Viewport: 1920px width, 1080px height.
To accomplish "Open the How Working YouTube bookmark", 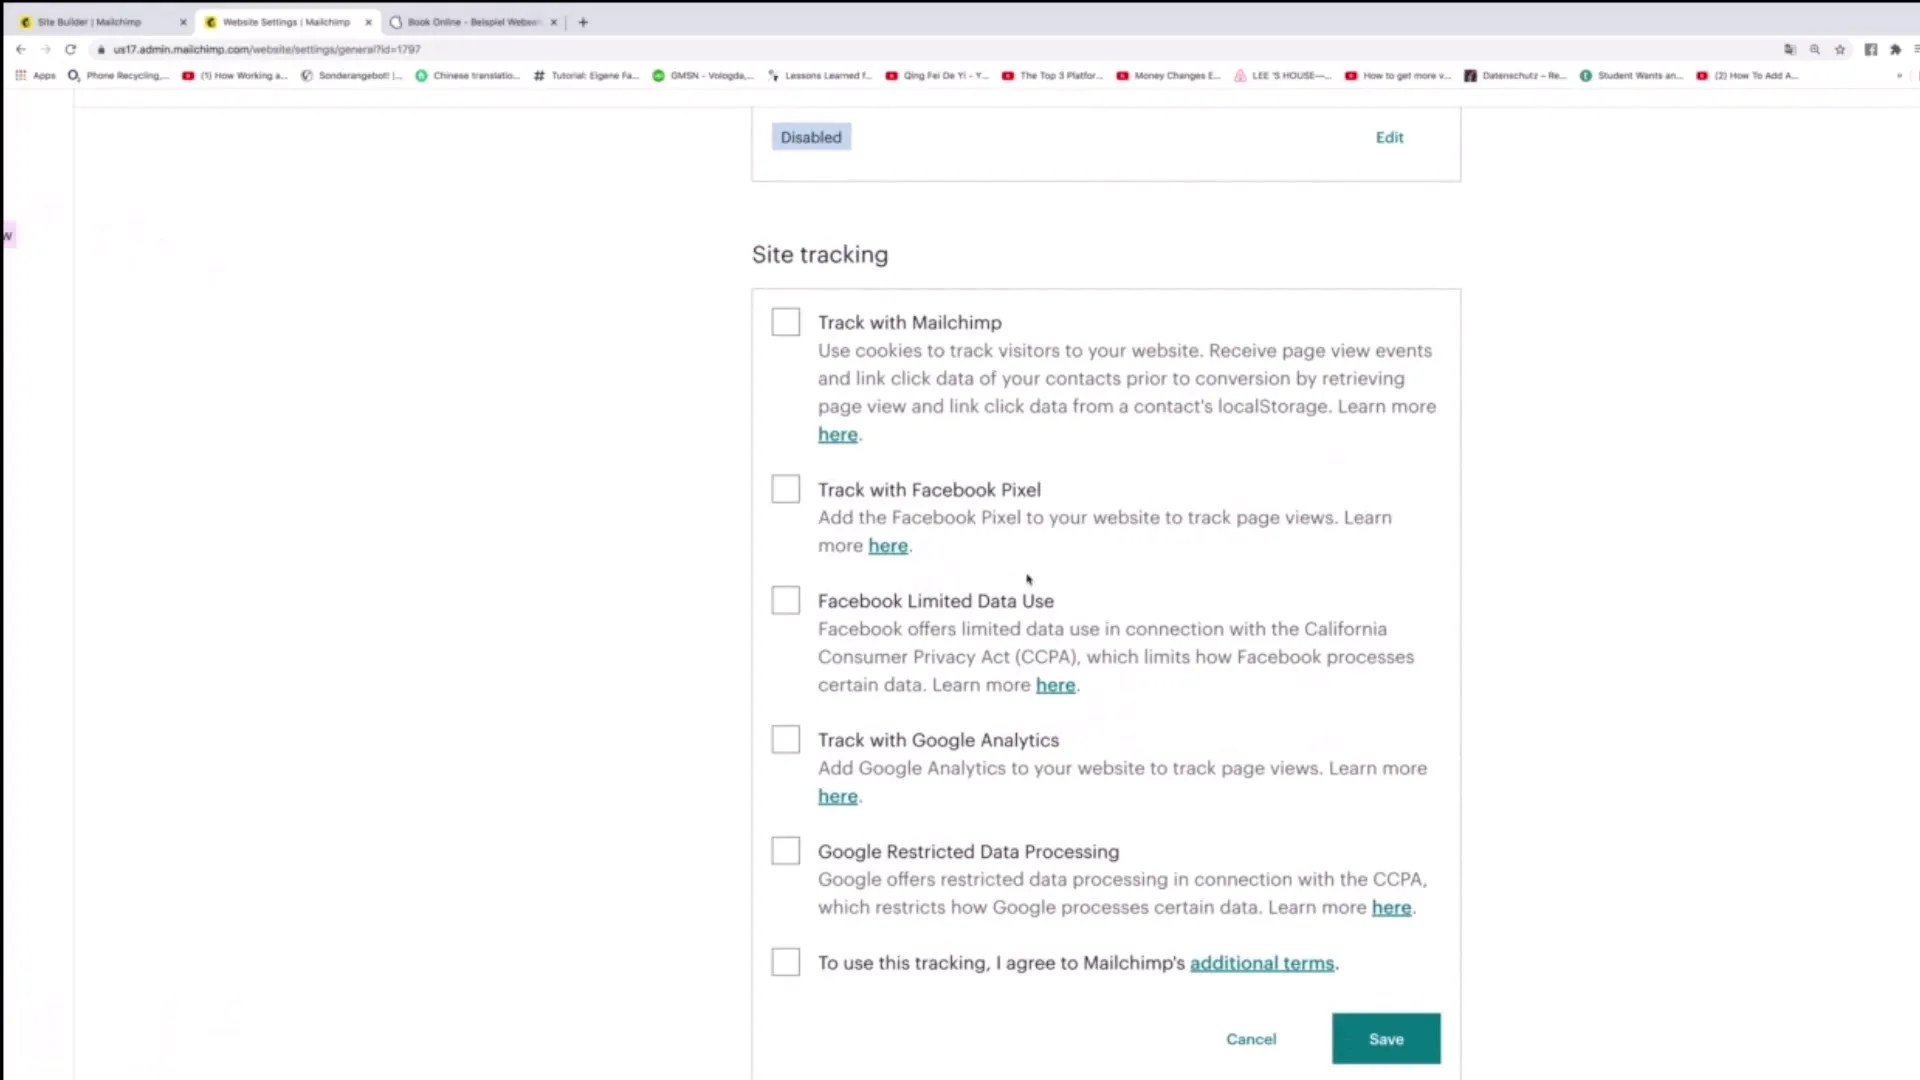I will tap(235, 75).
